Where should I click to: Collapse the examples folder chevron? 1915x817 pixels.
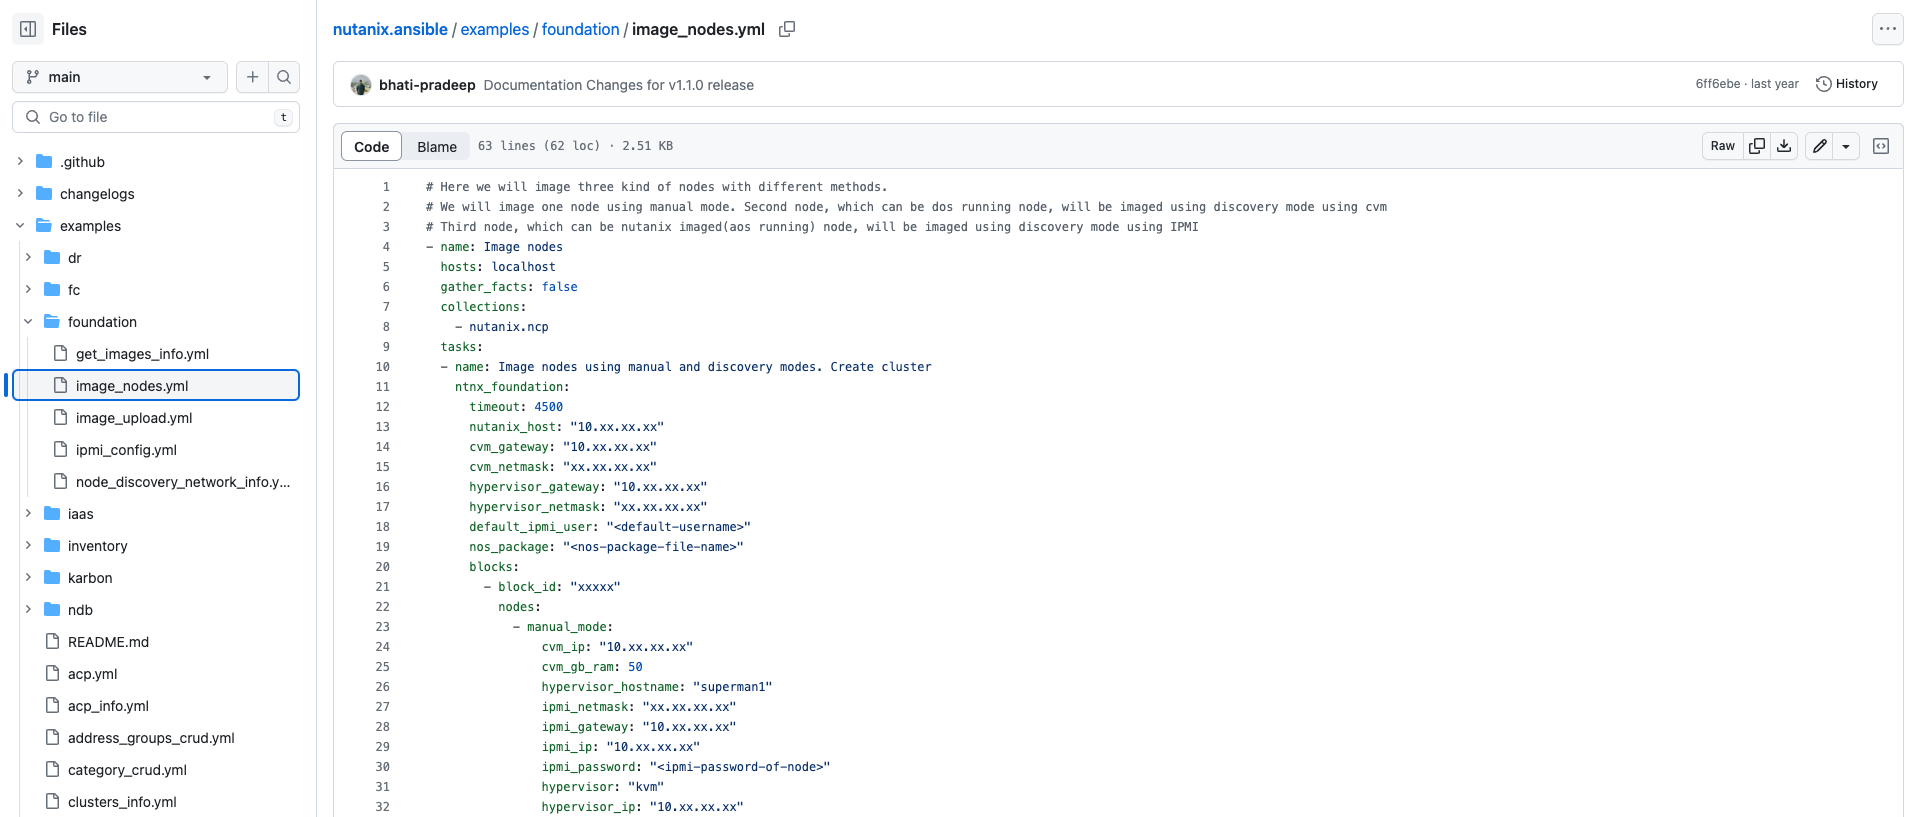(20, 225)
